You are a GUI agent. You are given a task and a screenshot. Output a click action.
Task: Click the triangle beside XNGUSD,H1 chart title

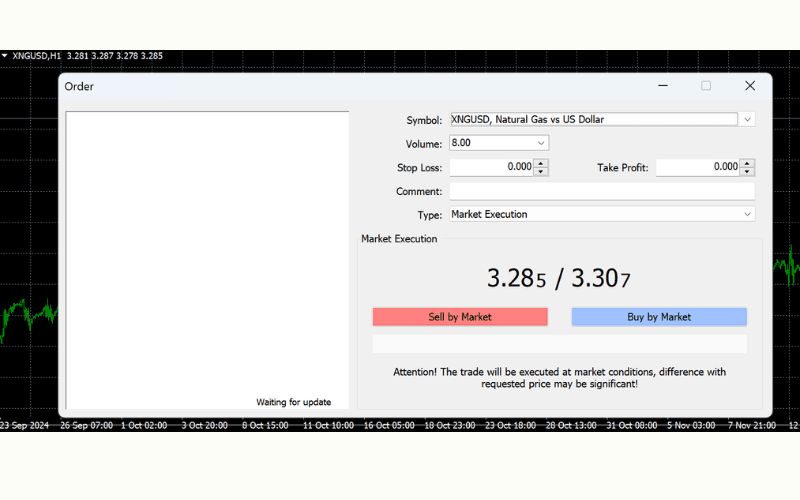coord(5,56)
